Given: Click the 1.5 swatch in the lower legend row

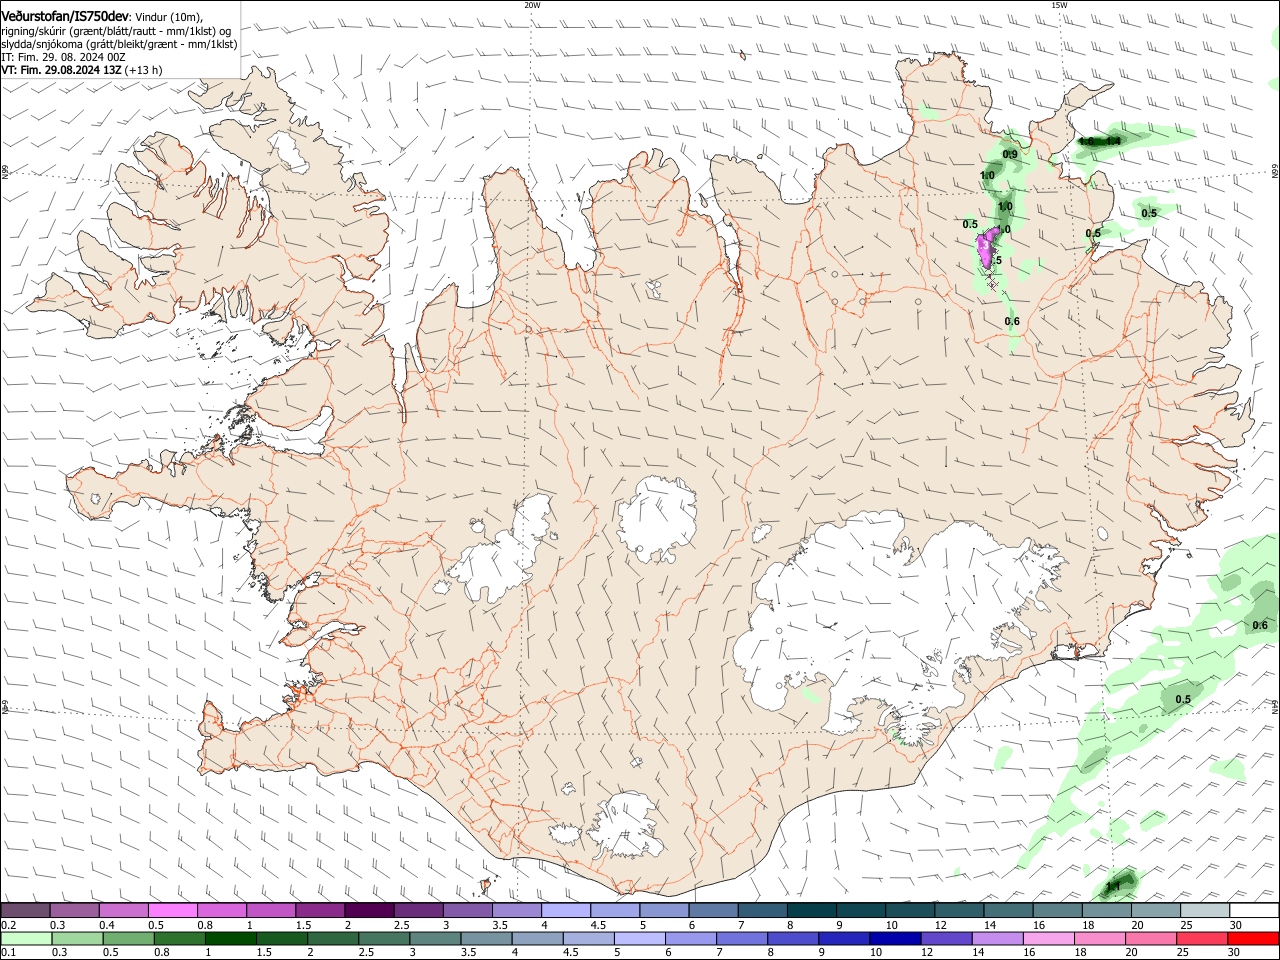Looking at the screenshot, I should (x=281, y=939).
